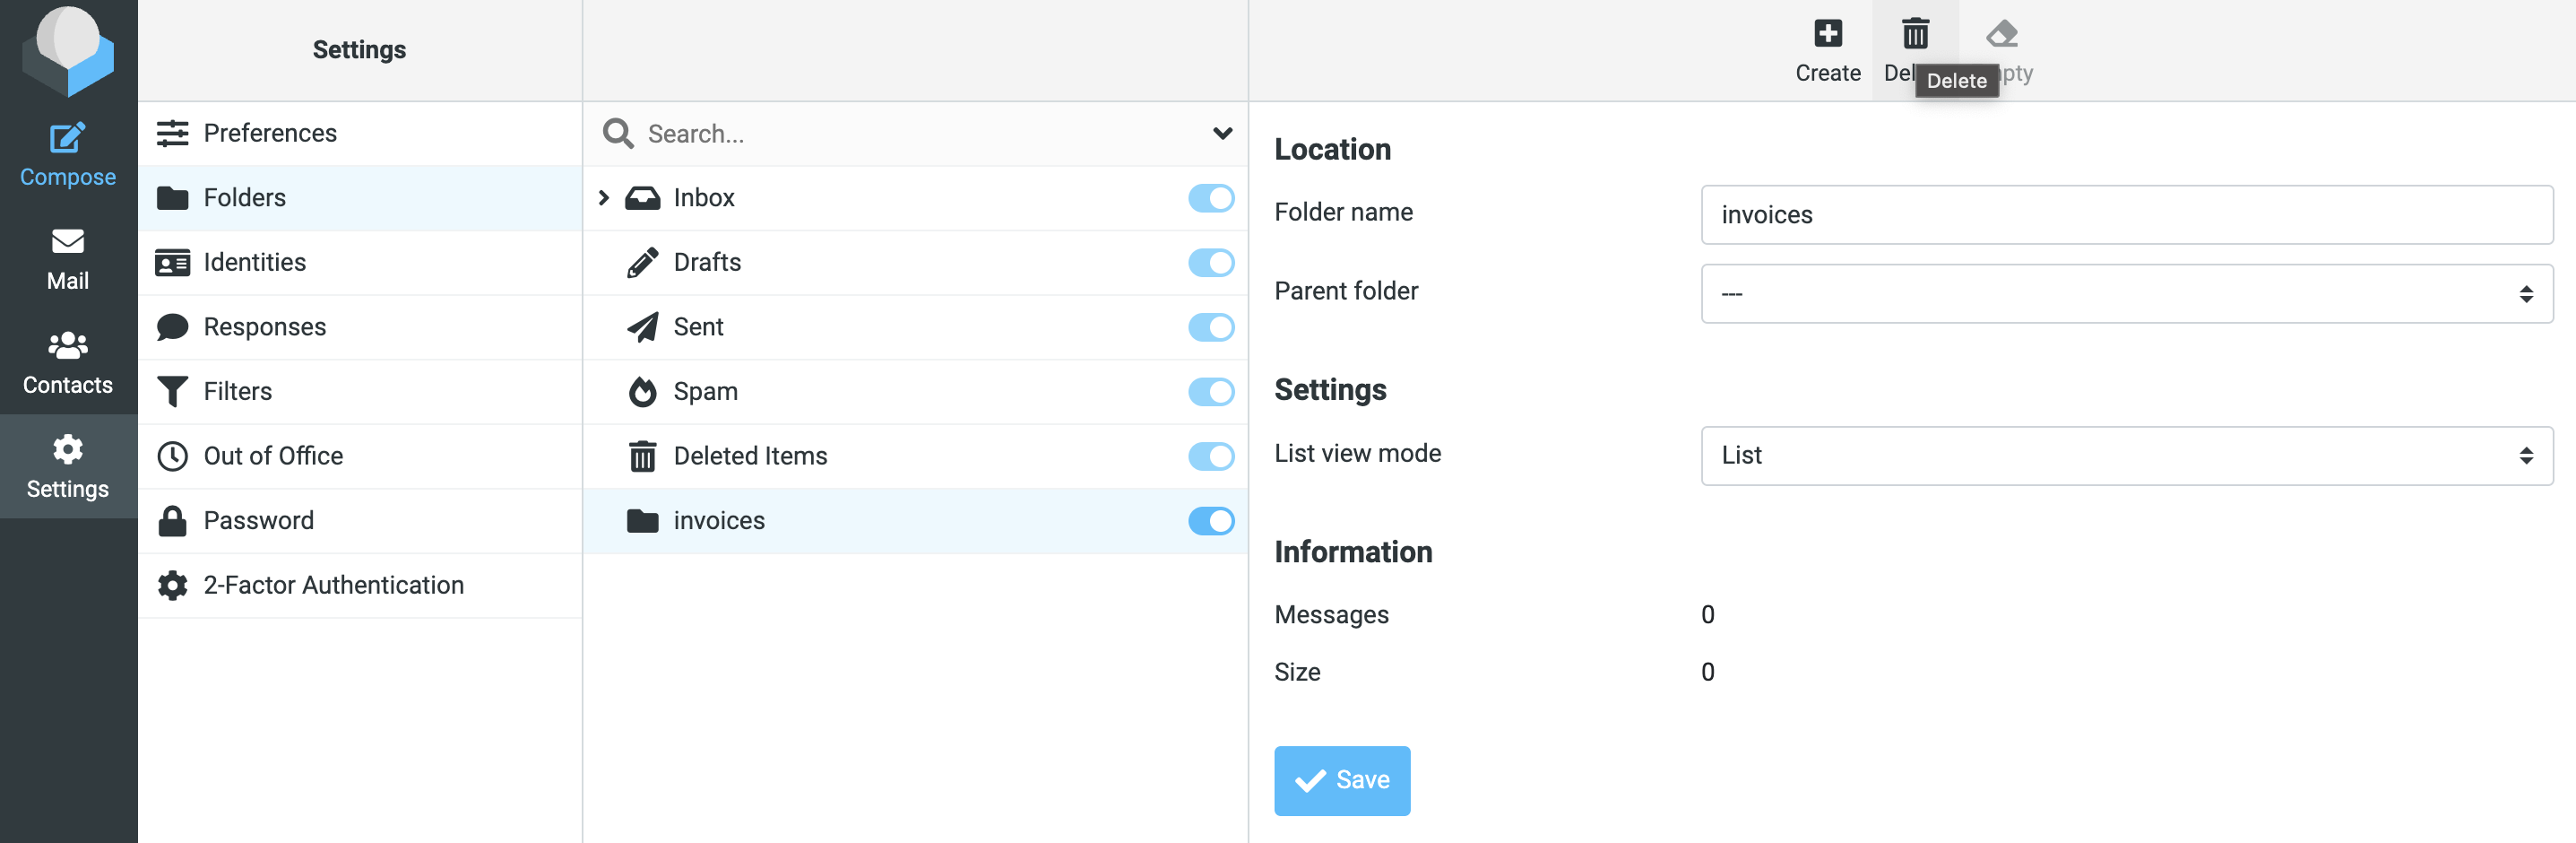The height and width of the screenshot is (843, 2576).
Task: Expand the Inbox folder tree
Action: tap(603, 198)
